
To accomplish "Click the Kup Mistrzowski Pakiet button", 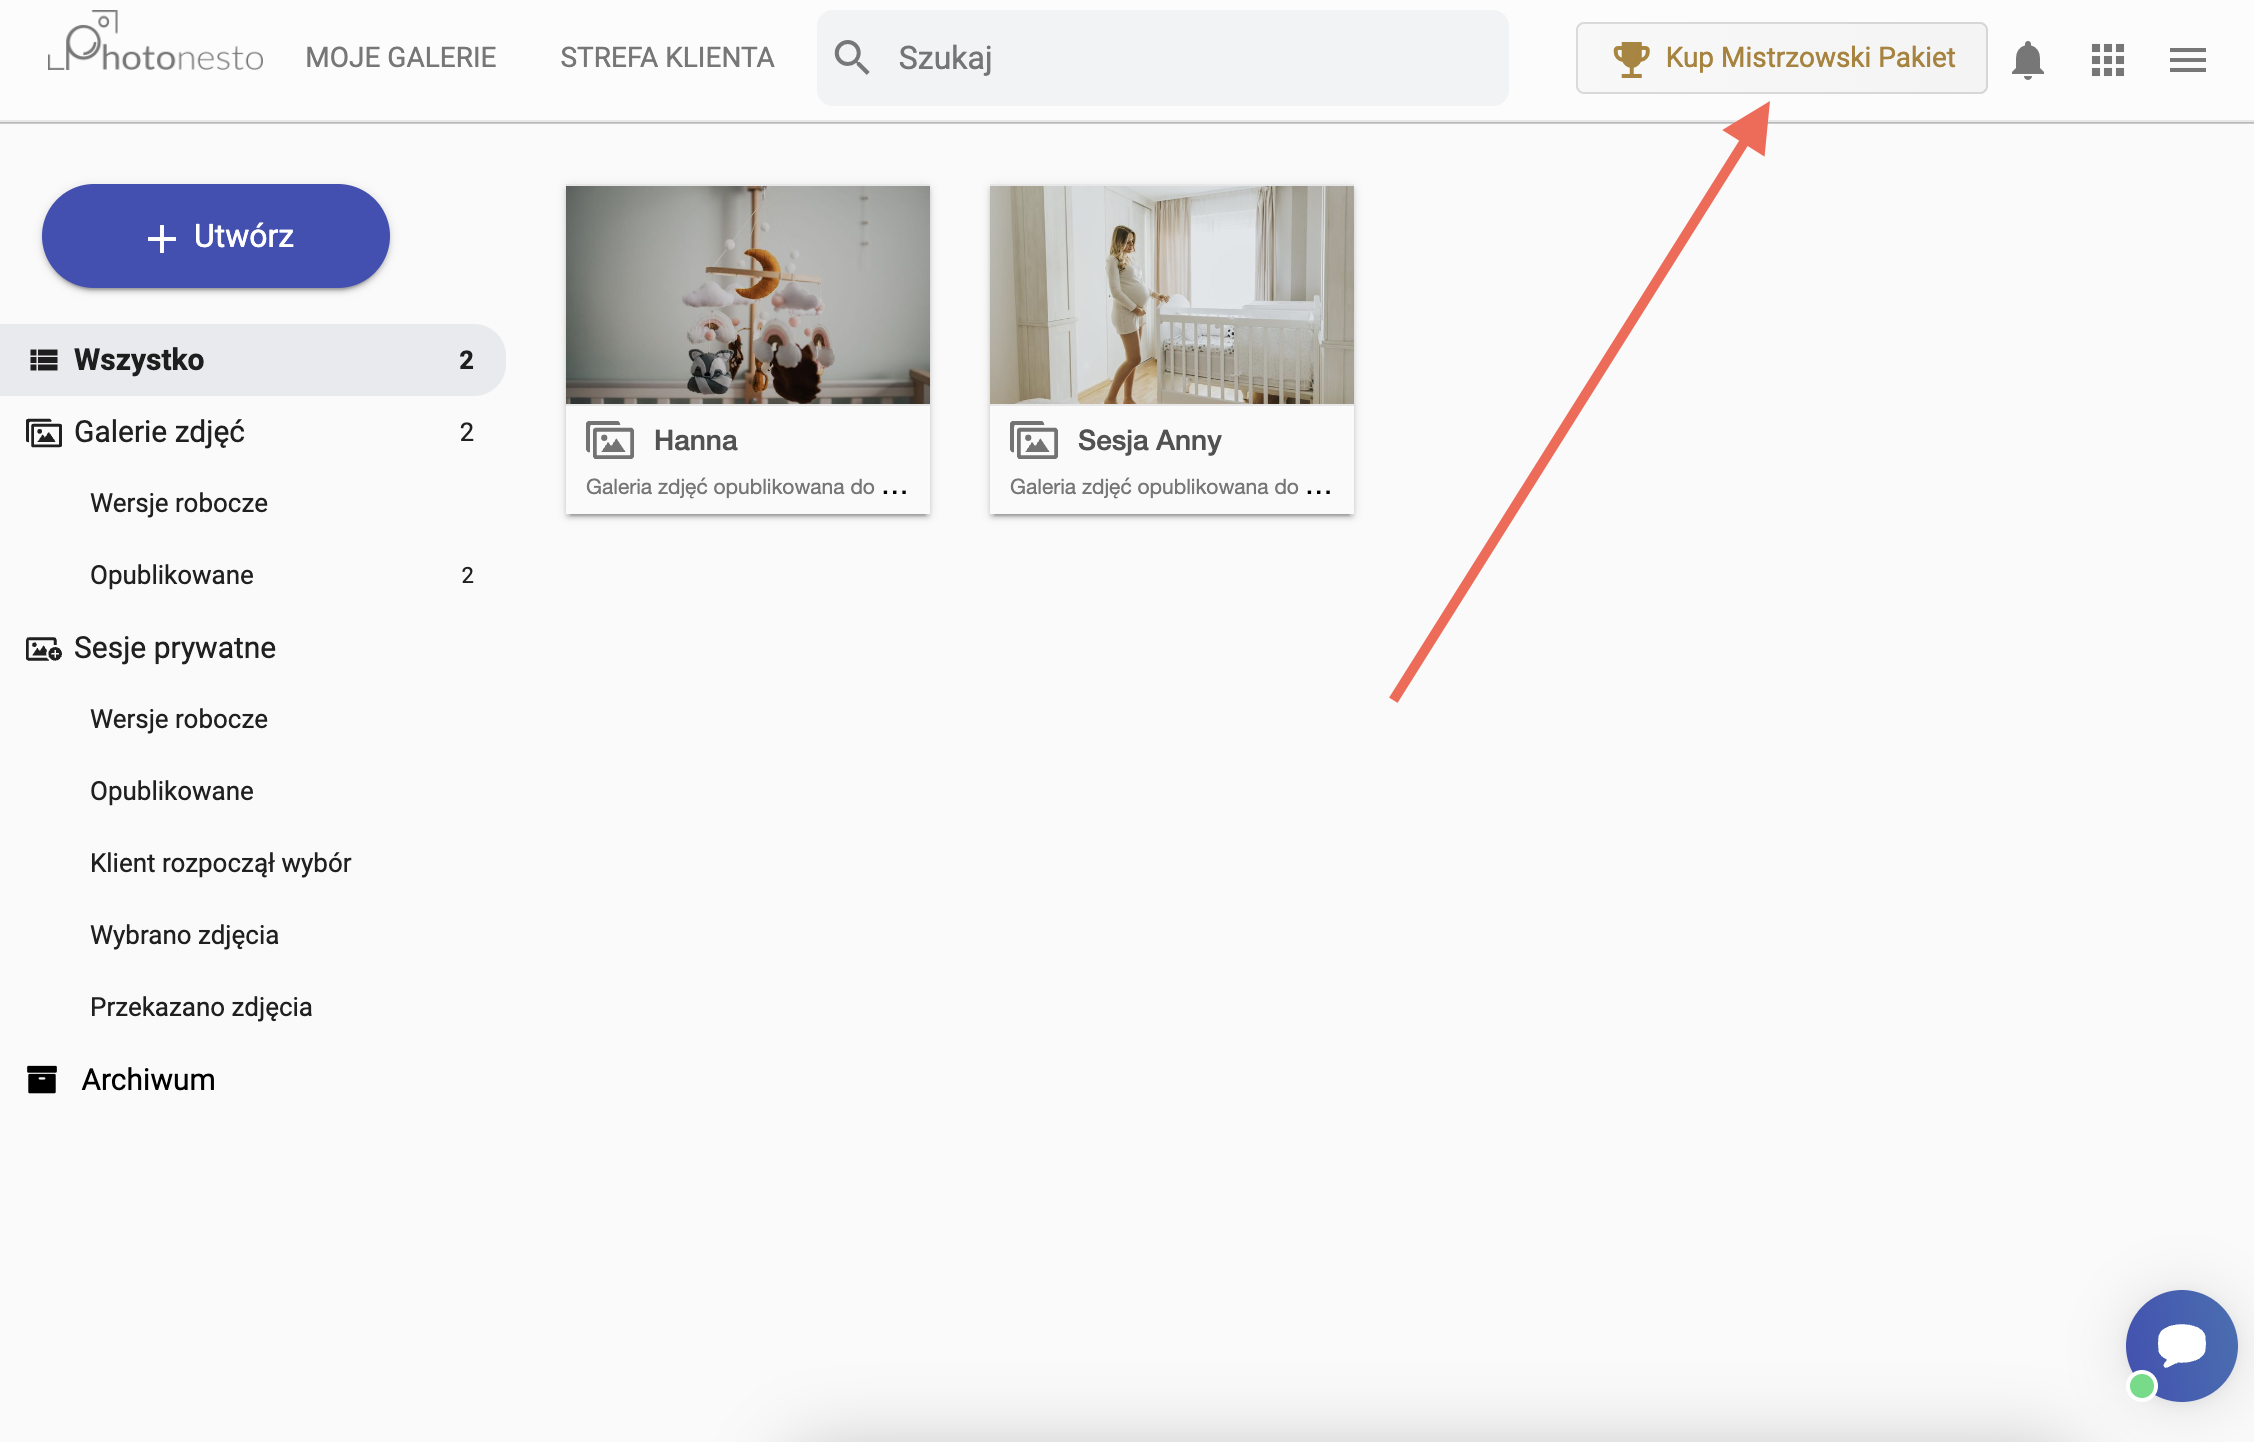I will pos(1782,58).
